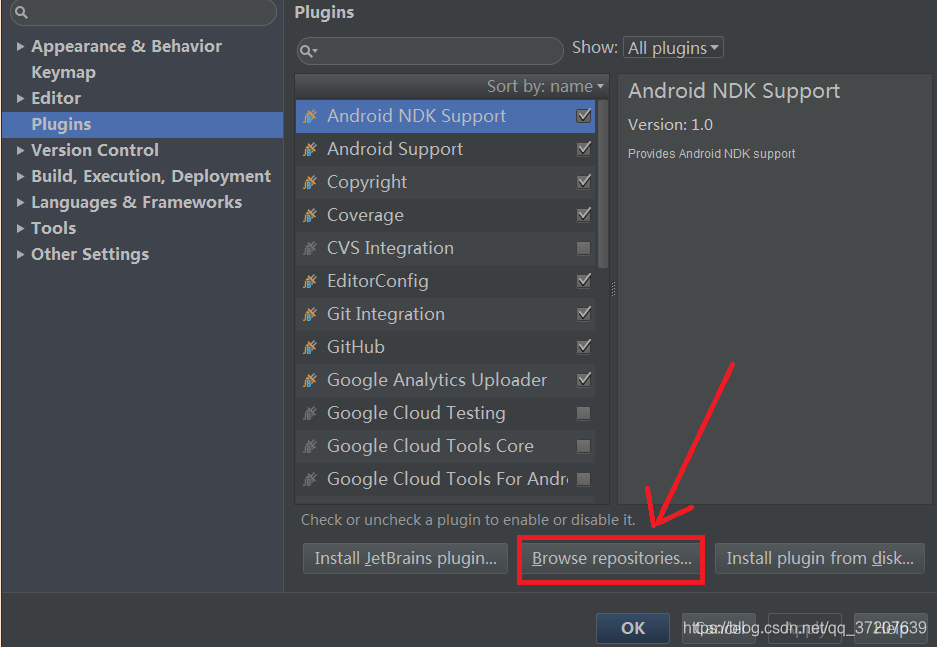Expand the Other Settings node
The image size is (937, 647).
click(x=20, y=254)
